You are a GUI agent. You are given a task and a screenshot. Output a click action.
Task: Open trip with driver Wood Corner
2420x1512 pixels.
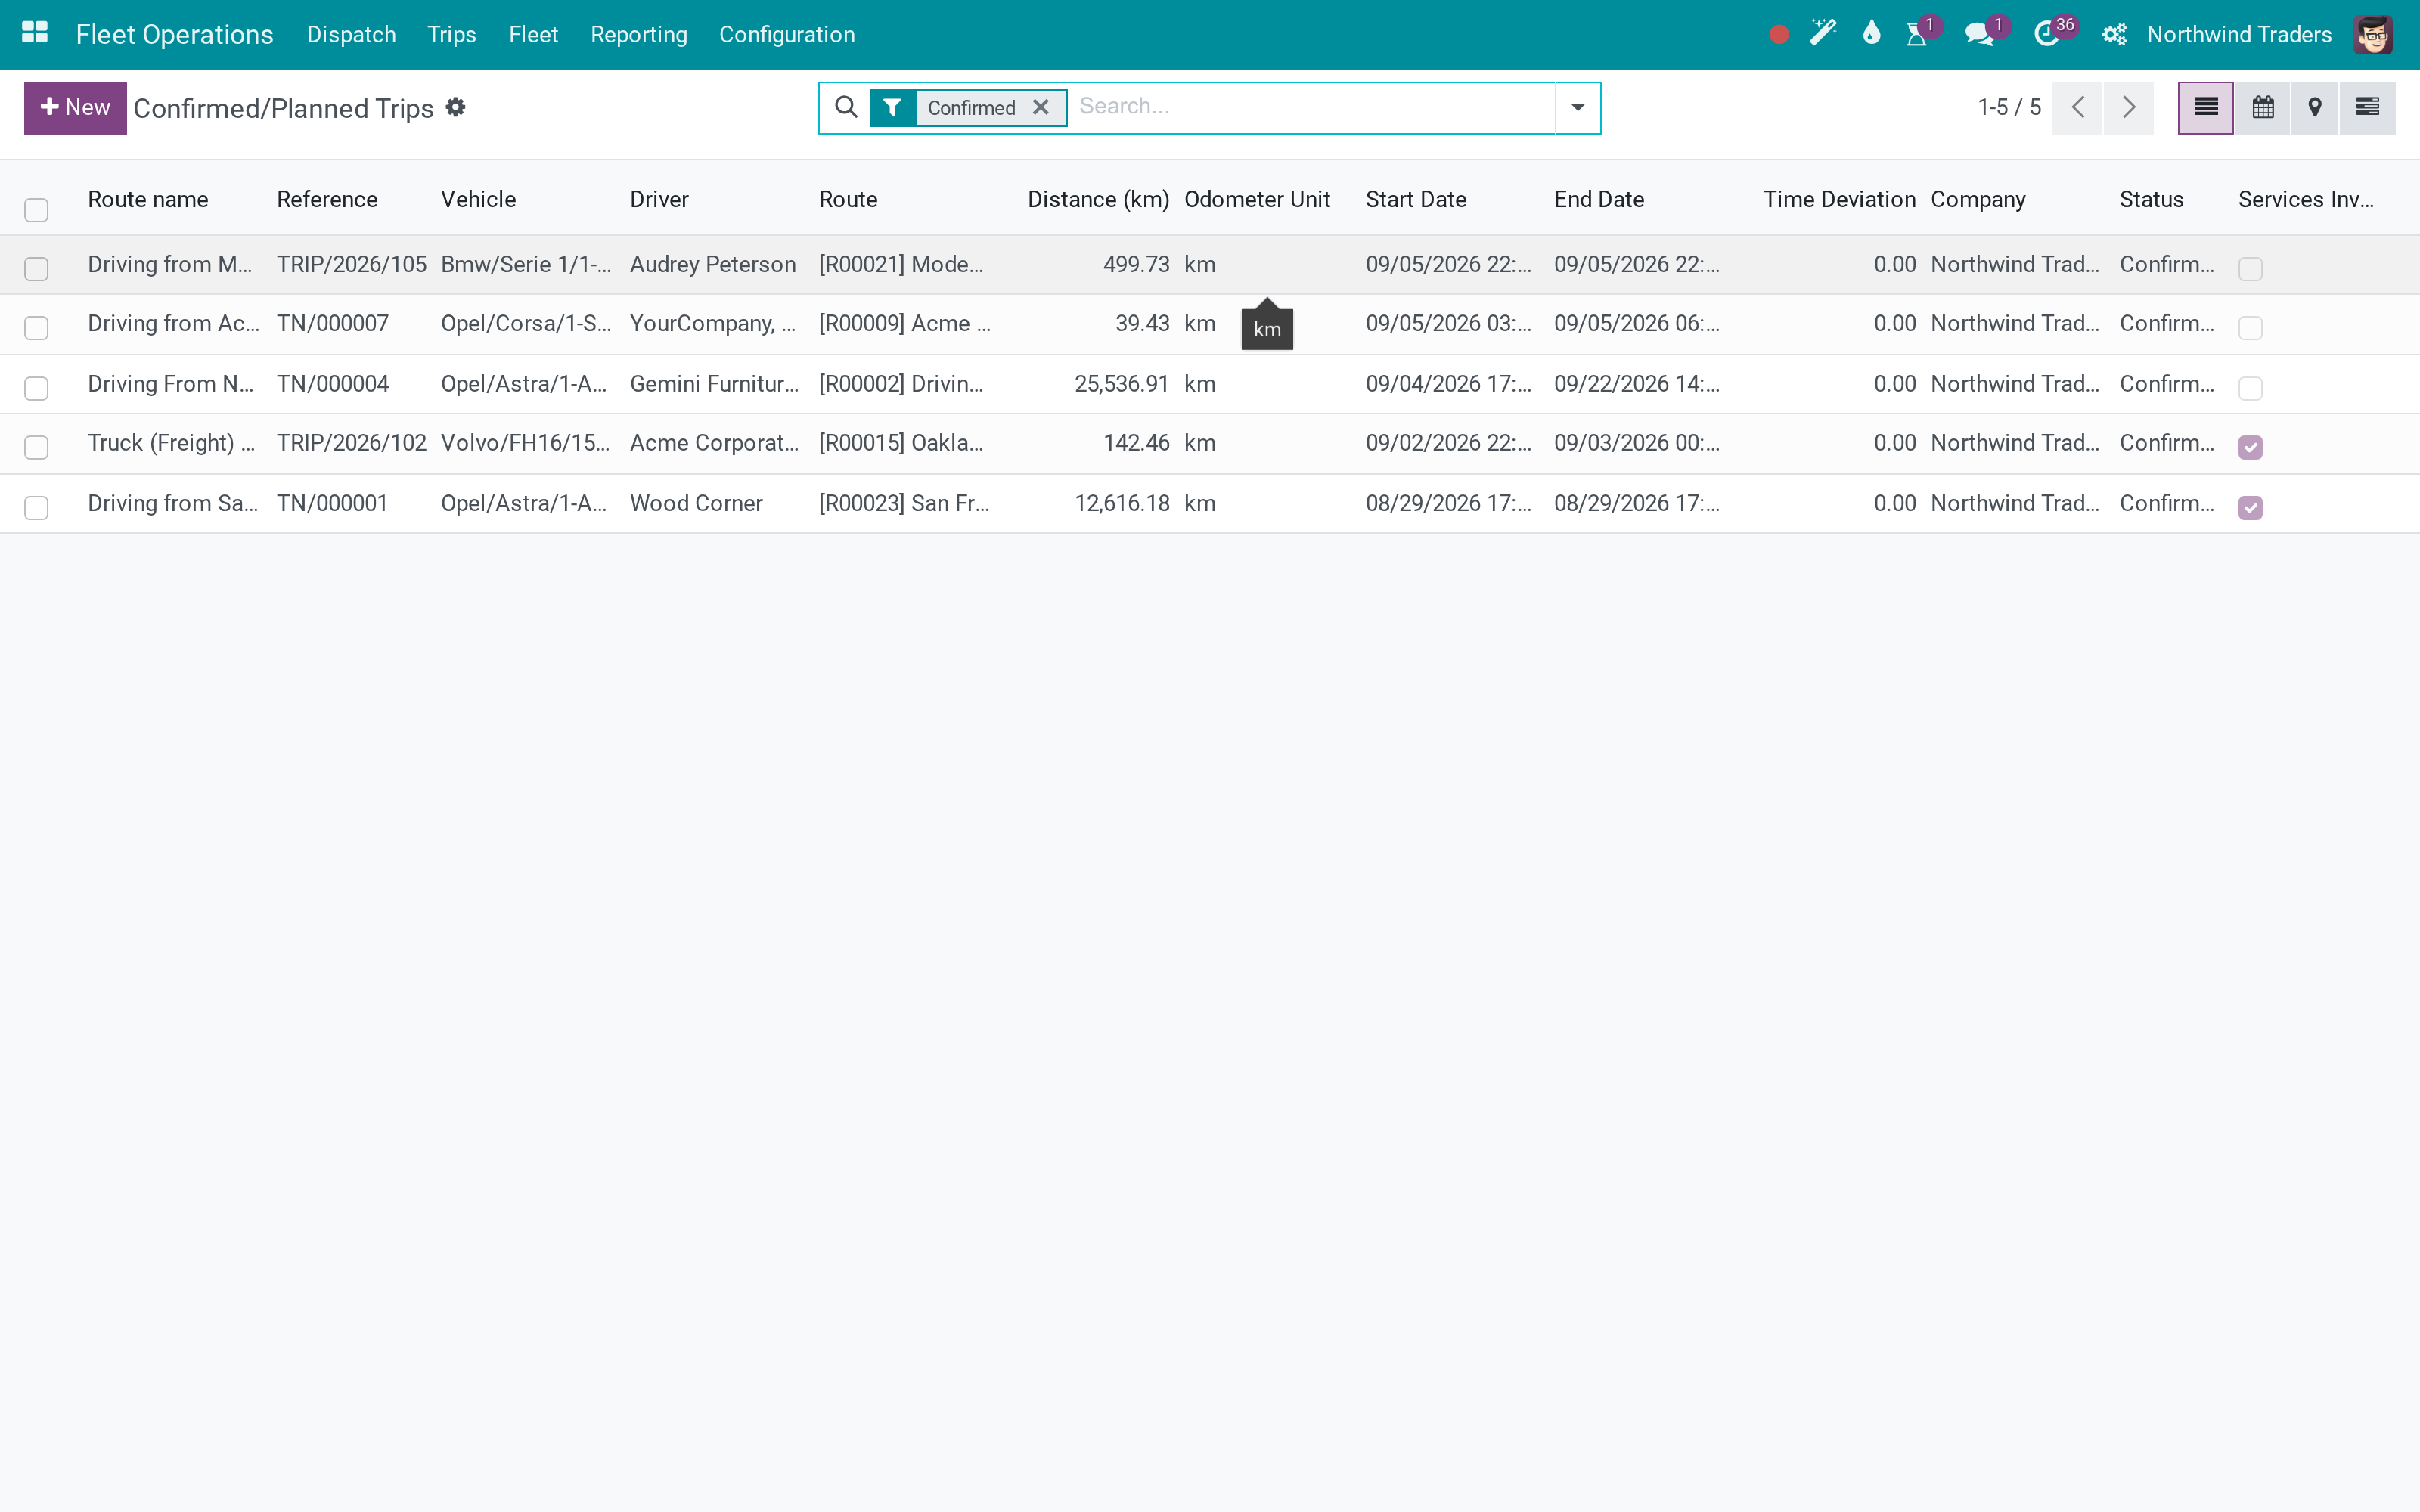tap(696, 503)
